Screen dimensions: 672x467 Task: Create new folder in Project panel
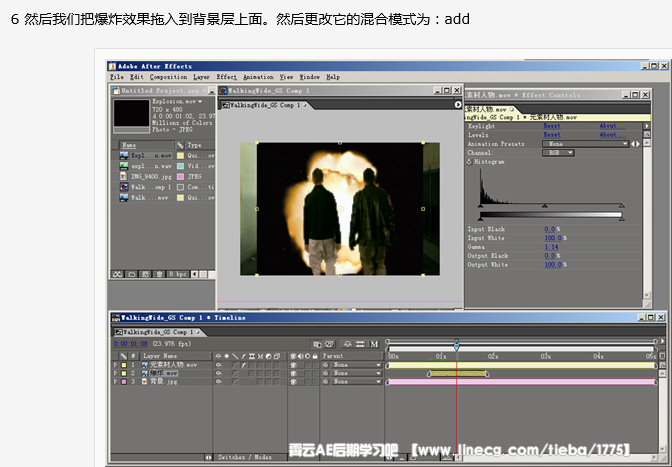132,274
